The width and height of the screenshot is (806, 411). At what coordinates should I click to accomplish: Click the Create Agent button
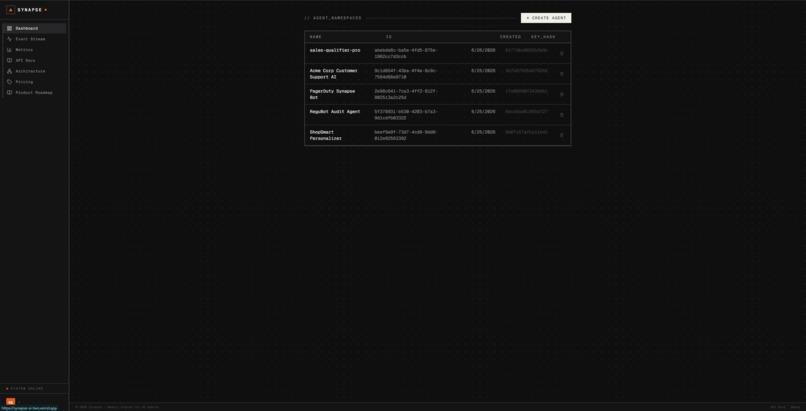(x=545, y=18)
